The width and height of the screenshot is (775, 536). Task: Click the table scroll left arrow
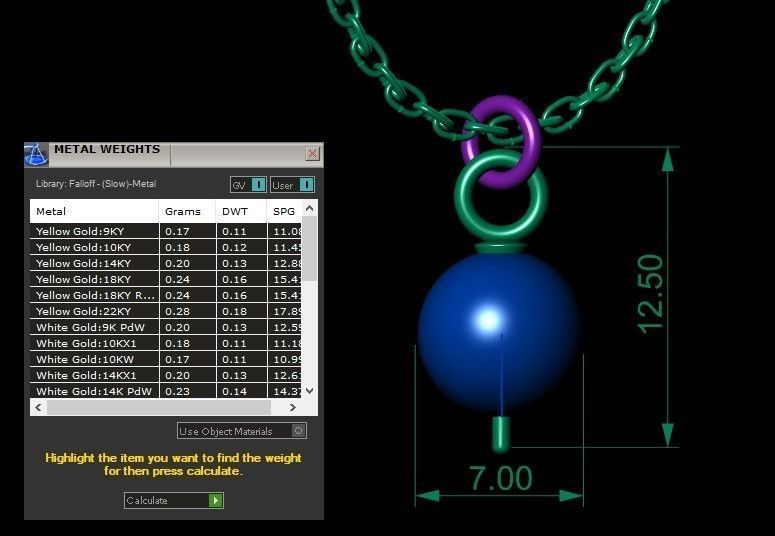(39, 407)
